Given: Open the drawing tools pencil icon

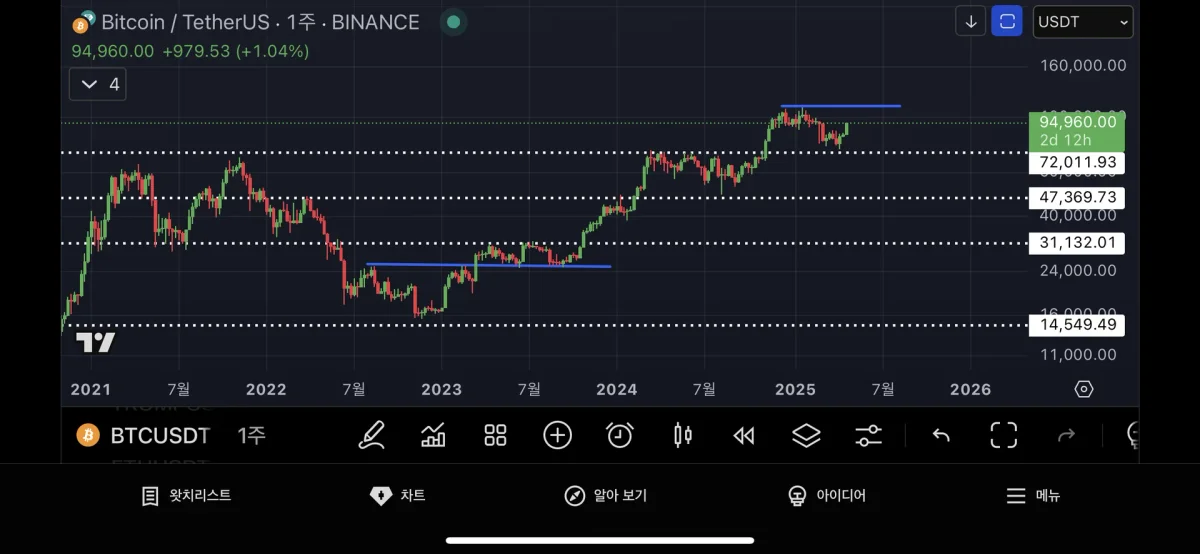Looking at the screenshot, I should [x=372, y=435].
